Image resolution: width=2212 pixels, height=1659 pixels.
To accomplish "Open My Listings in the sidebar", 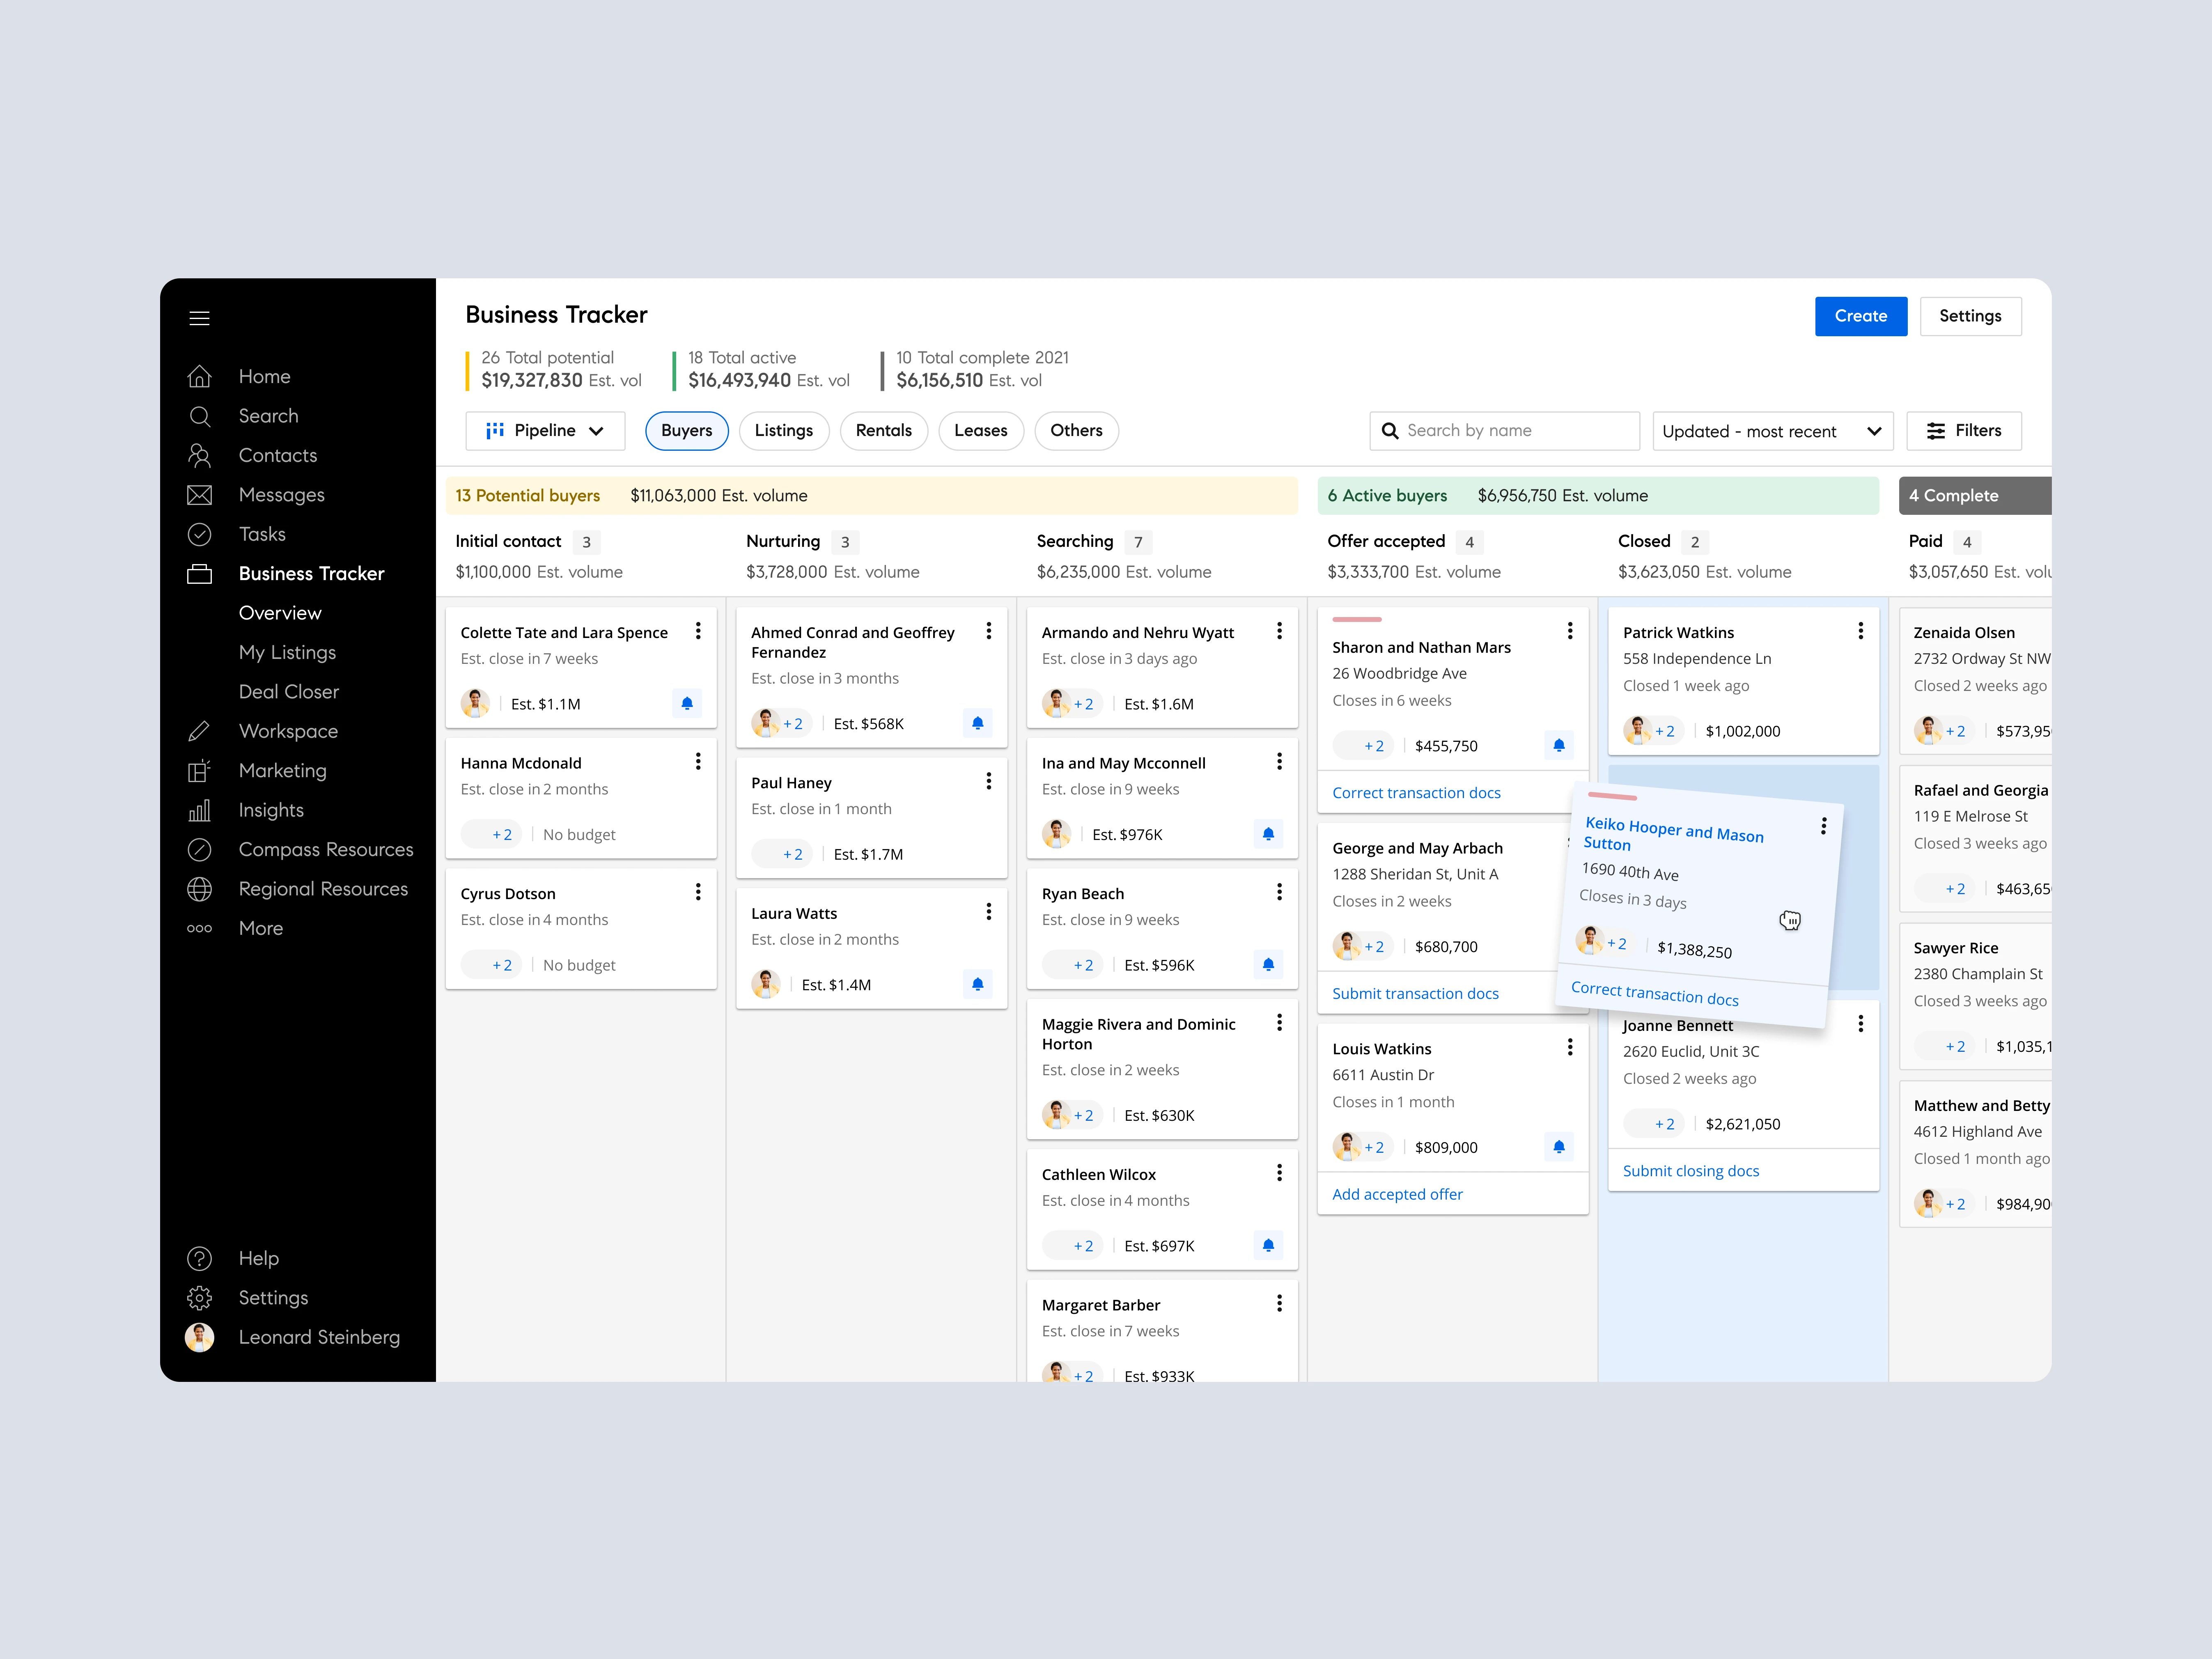I will [287, 653].
